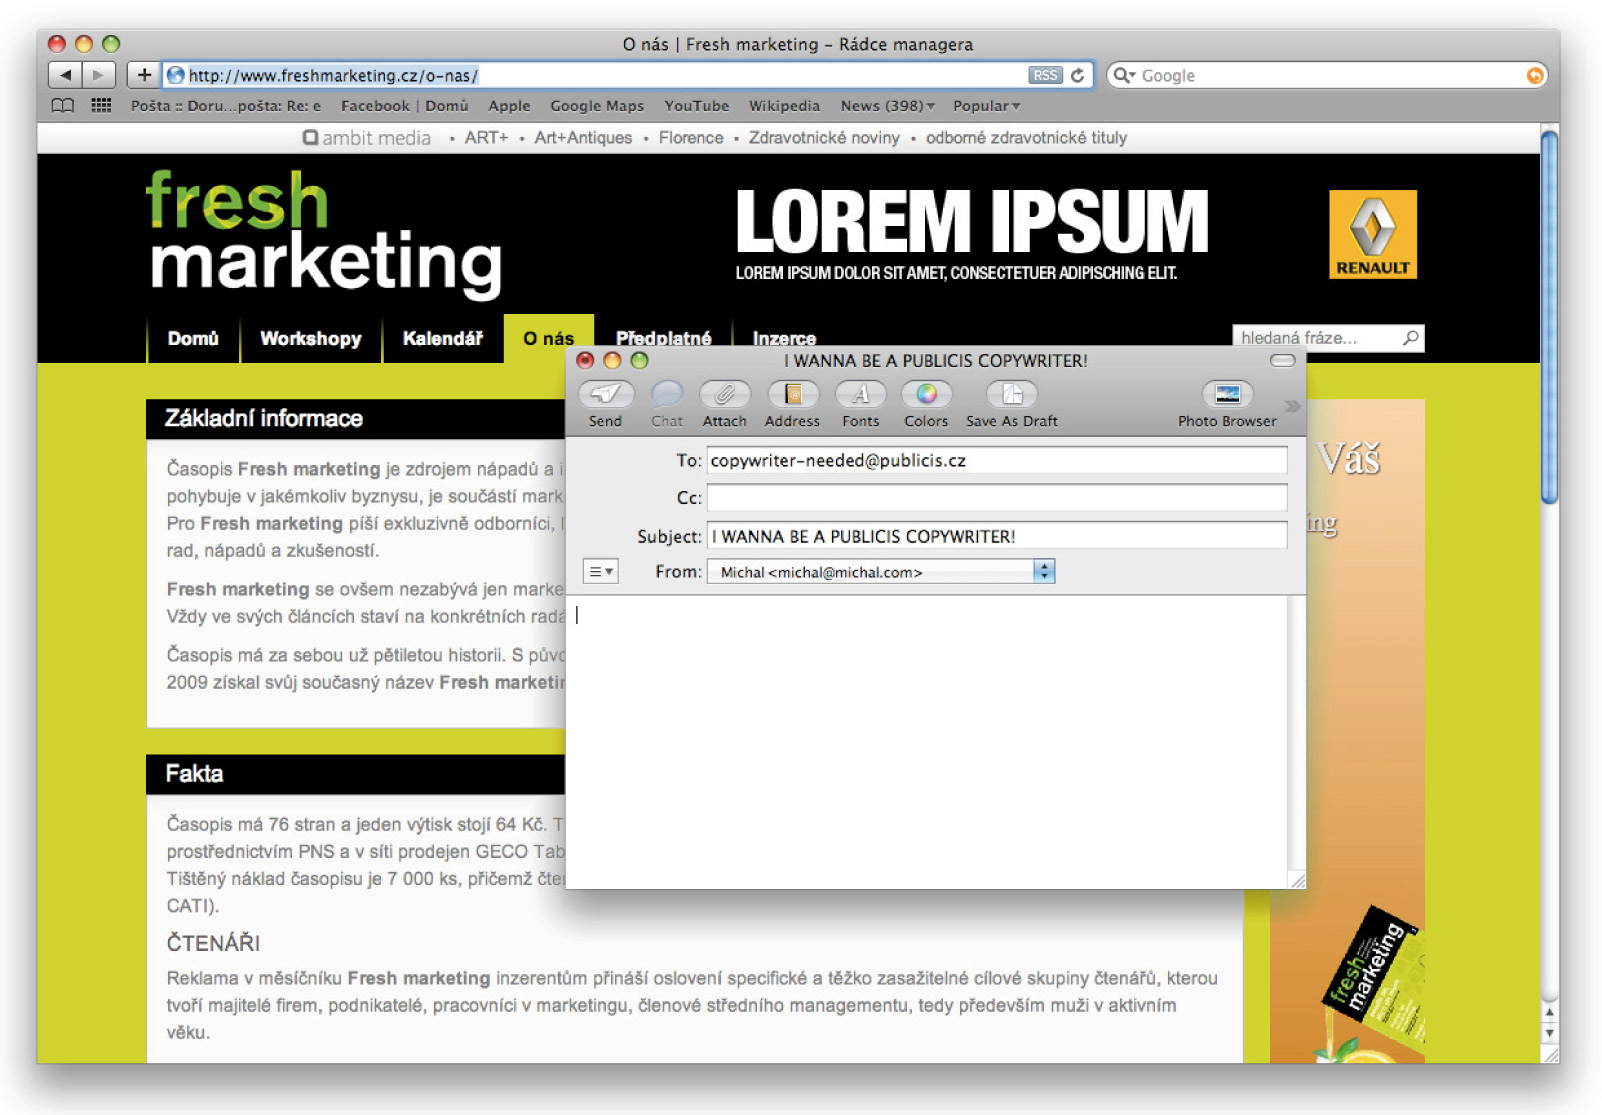This screenshot has height=1115, width=1602.
Task: Open Top Sites grid icon
Action: click(x=101, y=105)
